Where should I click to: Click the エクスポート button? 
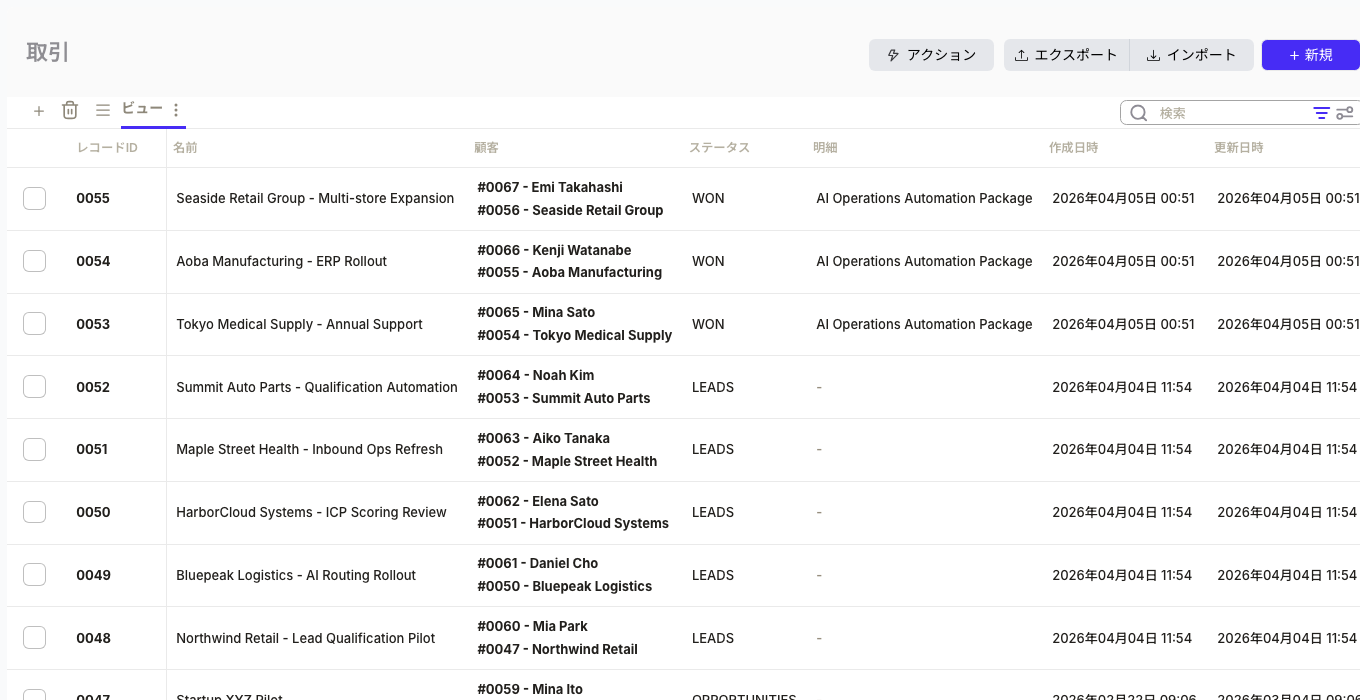point(1066,55)
